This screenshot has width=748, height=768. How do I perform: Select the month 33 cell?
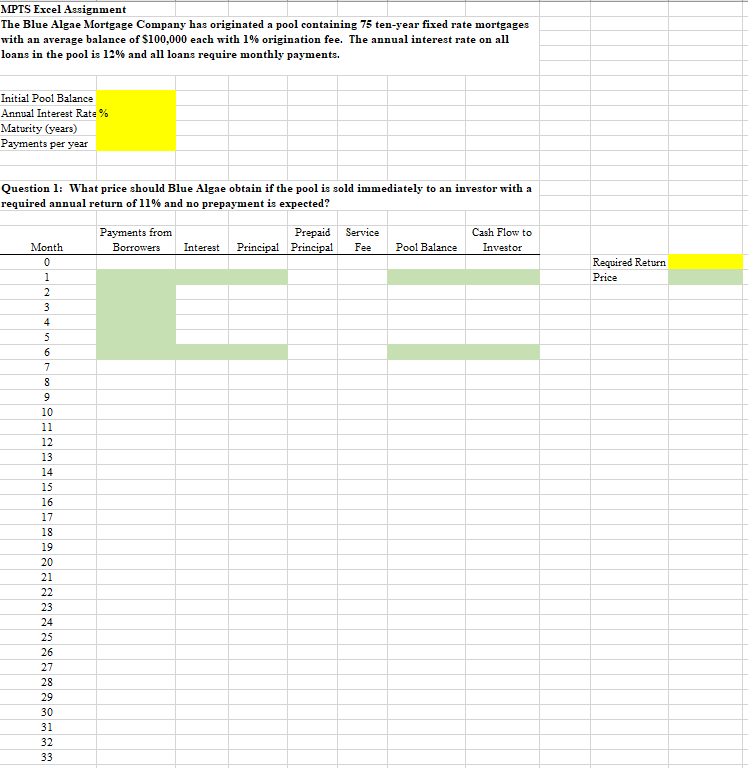point(48,757)
